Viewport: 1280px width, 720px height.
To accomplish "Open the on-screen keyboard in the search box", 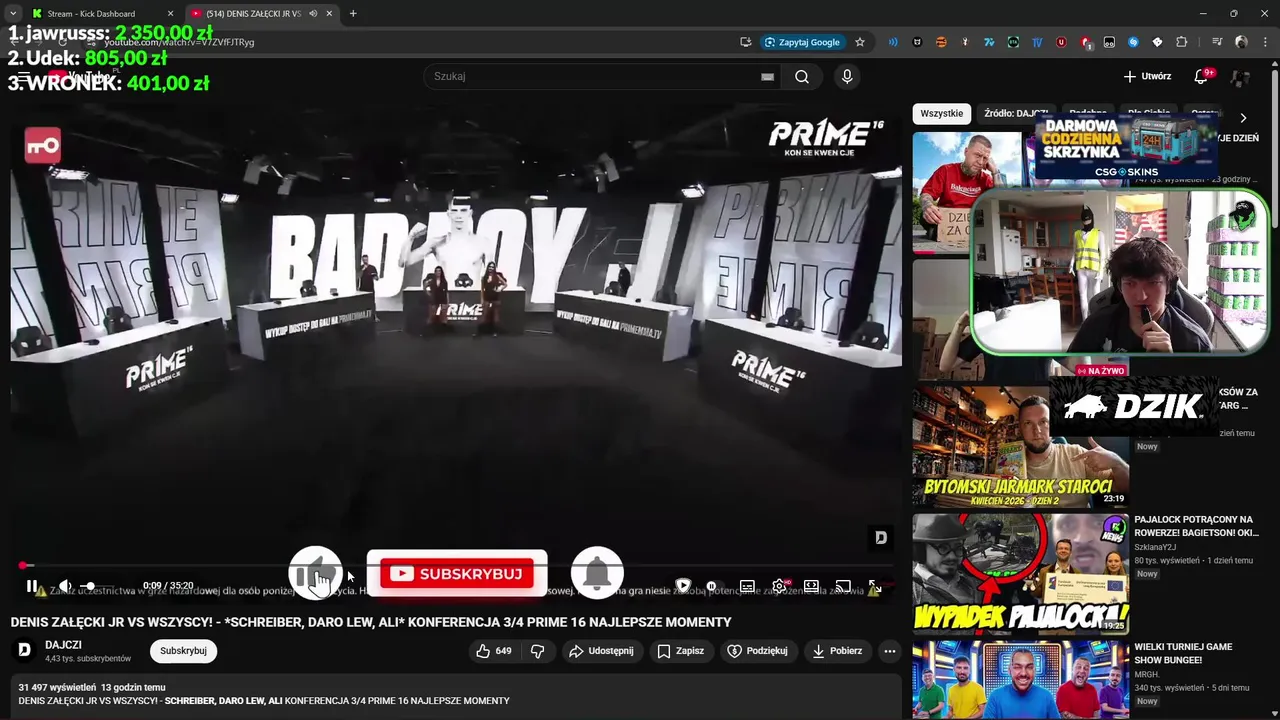I will tap(767, 76).
